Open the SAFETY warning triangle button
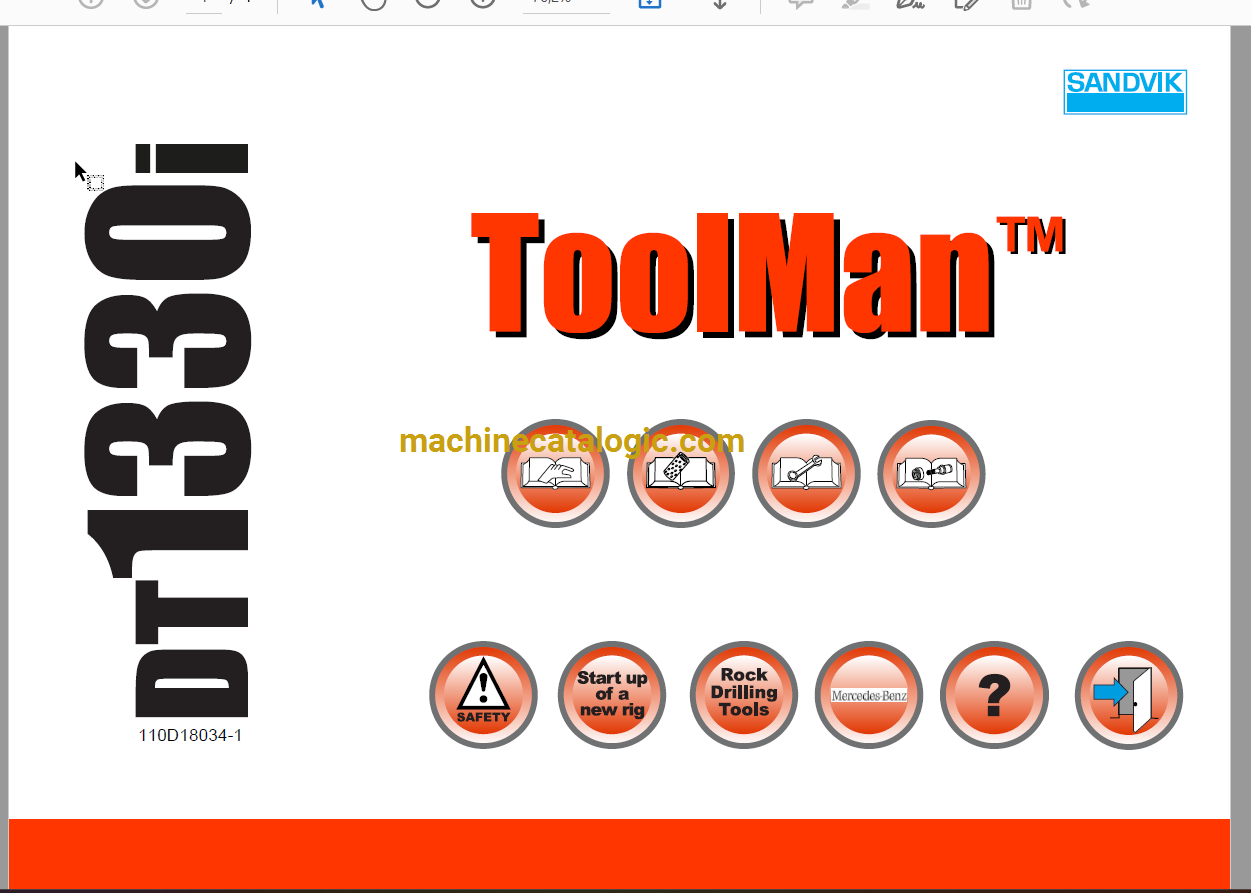This screenshot has height=893, width=1251. pyautogui.click(x=483, y=695)
